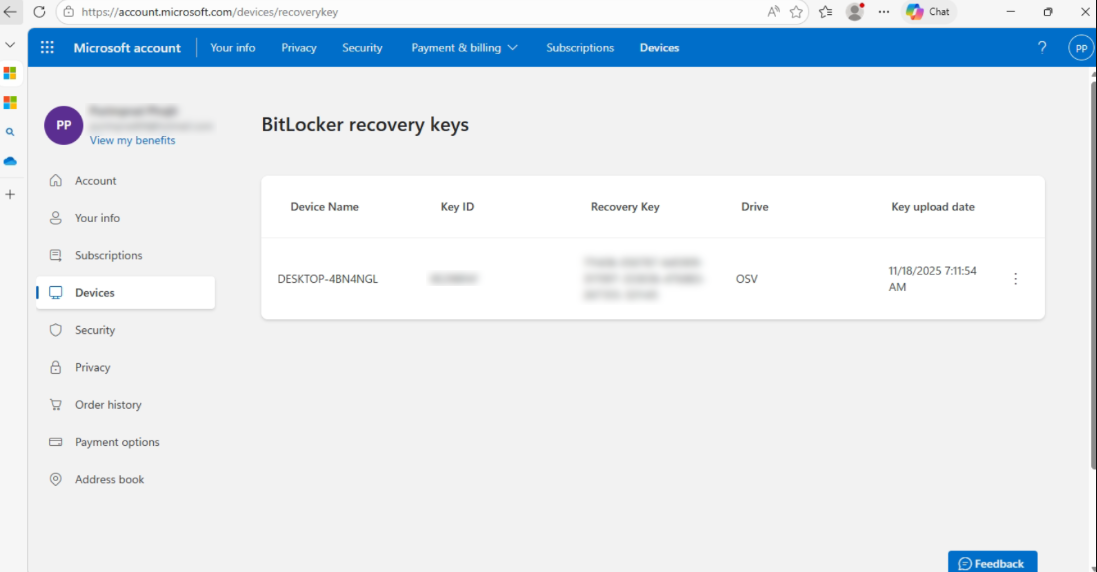The width and height of the screenshot is (1097, 572).
Task: Open PP account manager in header
Action: point(1082,48)
